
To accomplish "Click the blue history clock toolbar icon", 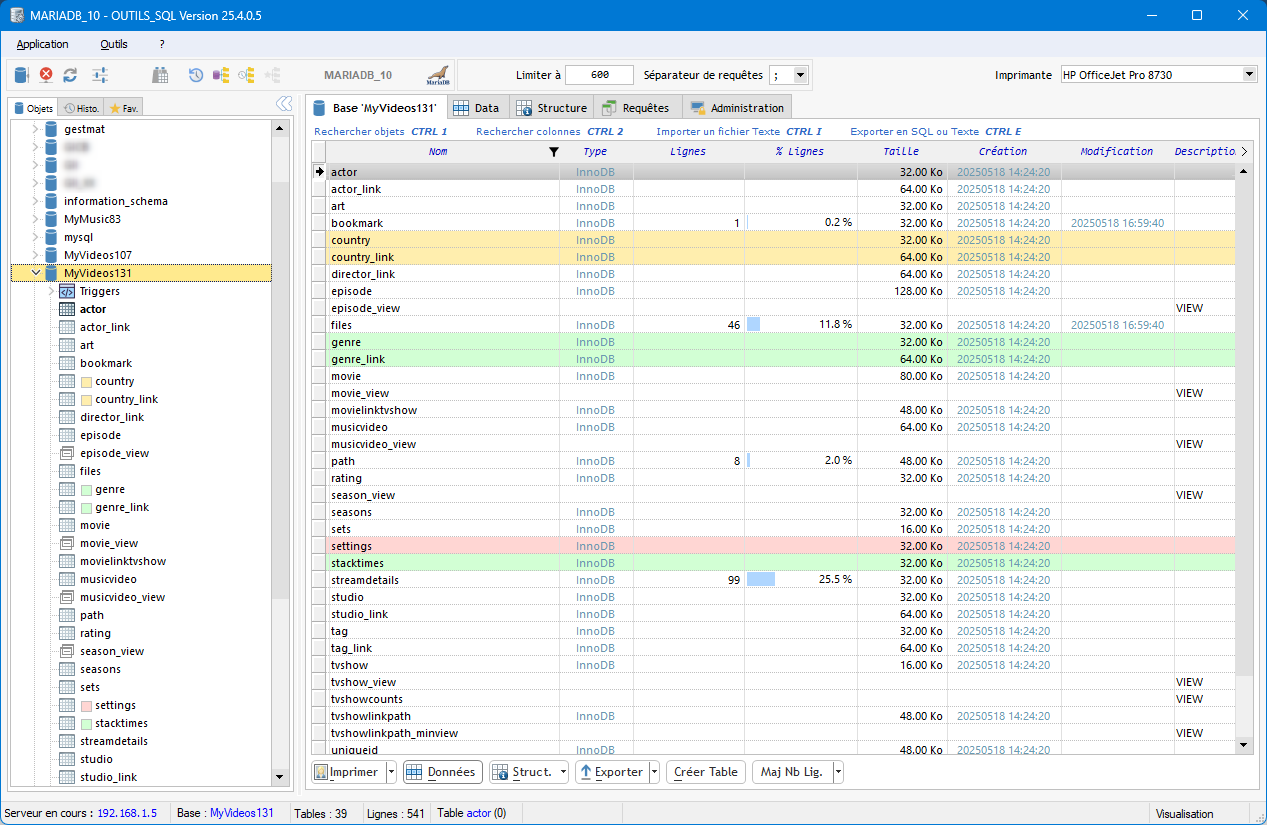I will click(x=196, y=75).
